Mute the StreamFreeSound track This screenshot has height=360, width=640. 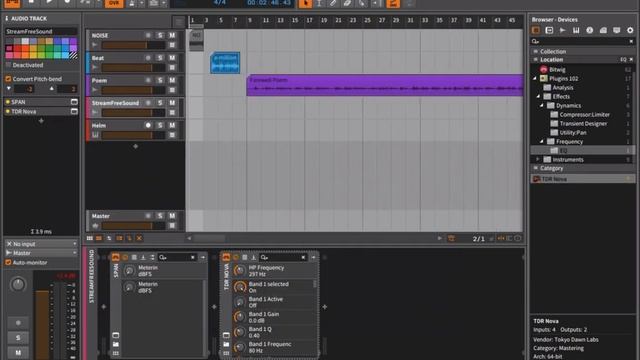[x=172, y=103]
